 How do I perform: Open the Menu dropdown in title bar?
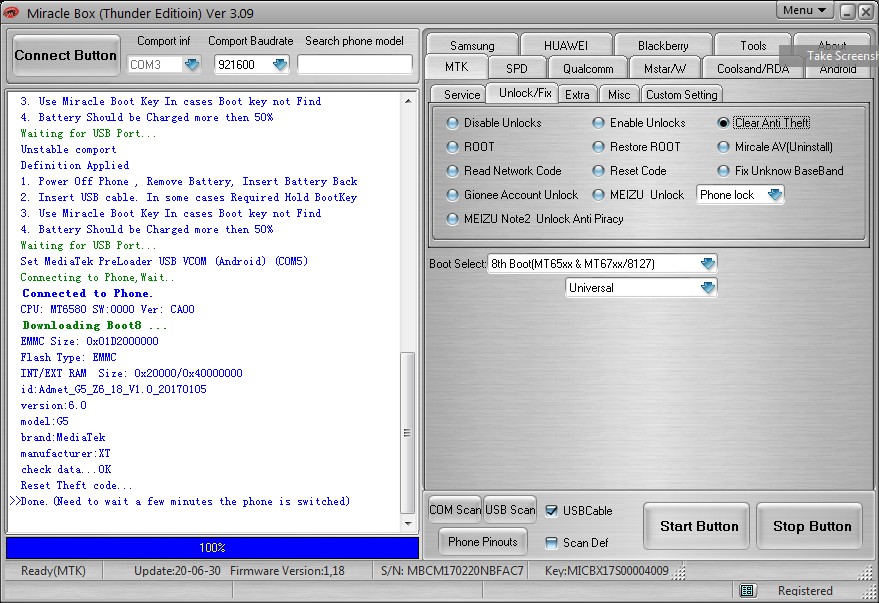click(x=804, y=10)
